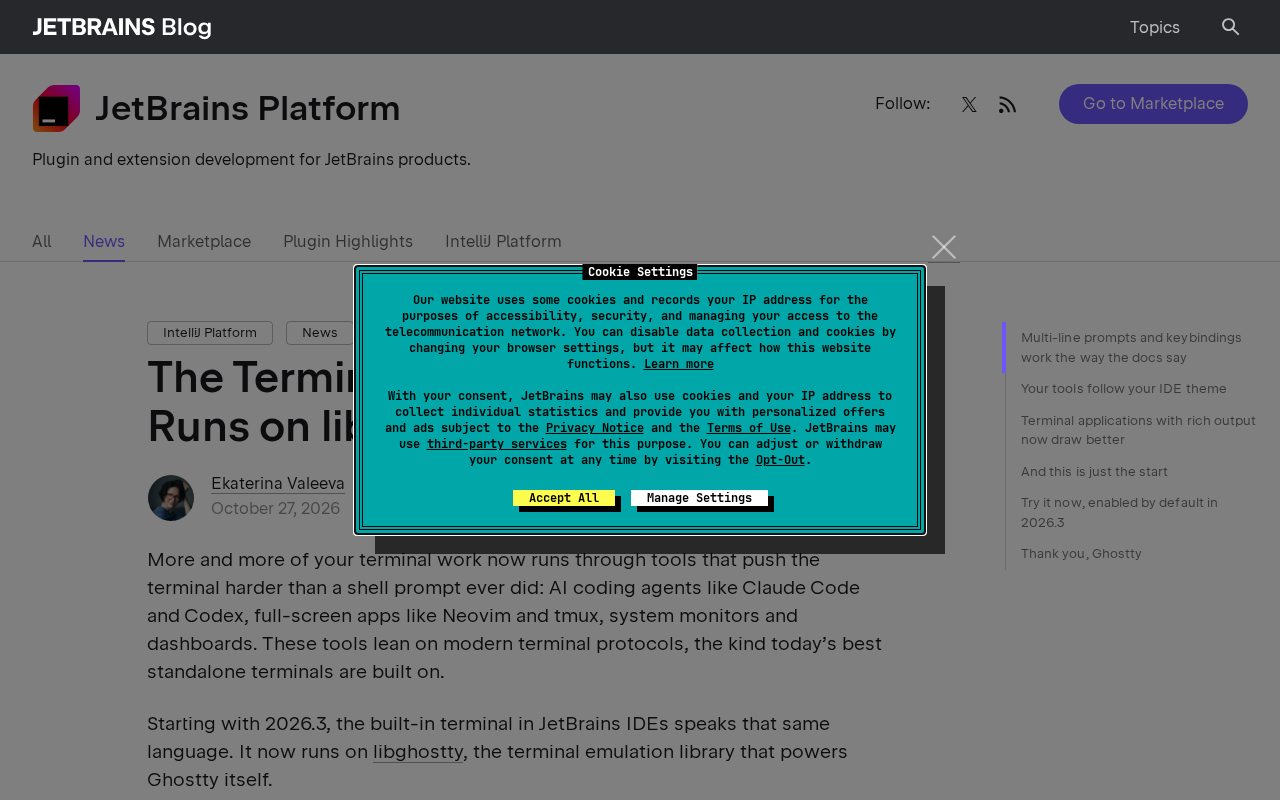1280x800 pixels.
Task: Open the Plugin Highlights tab
Action: [x=348, y=241]
